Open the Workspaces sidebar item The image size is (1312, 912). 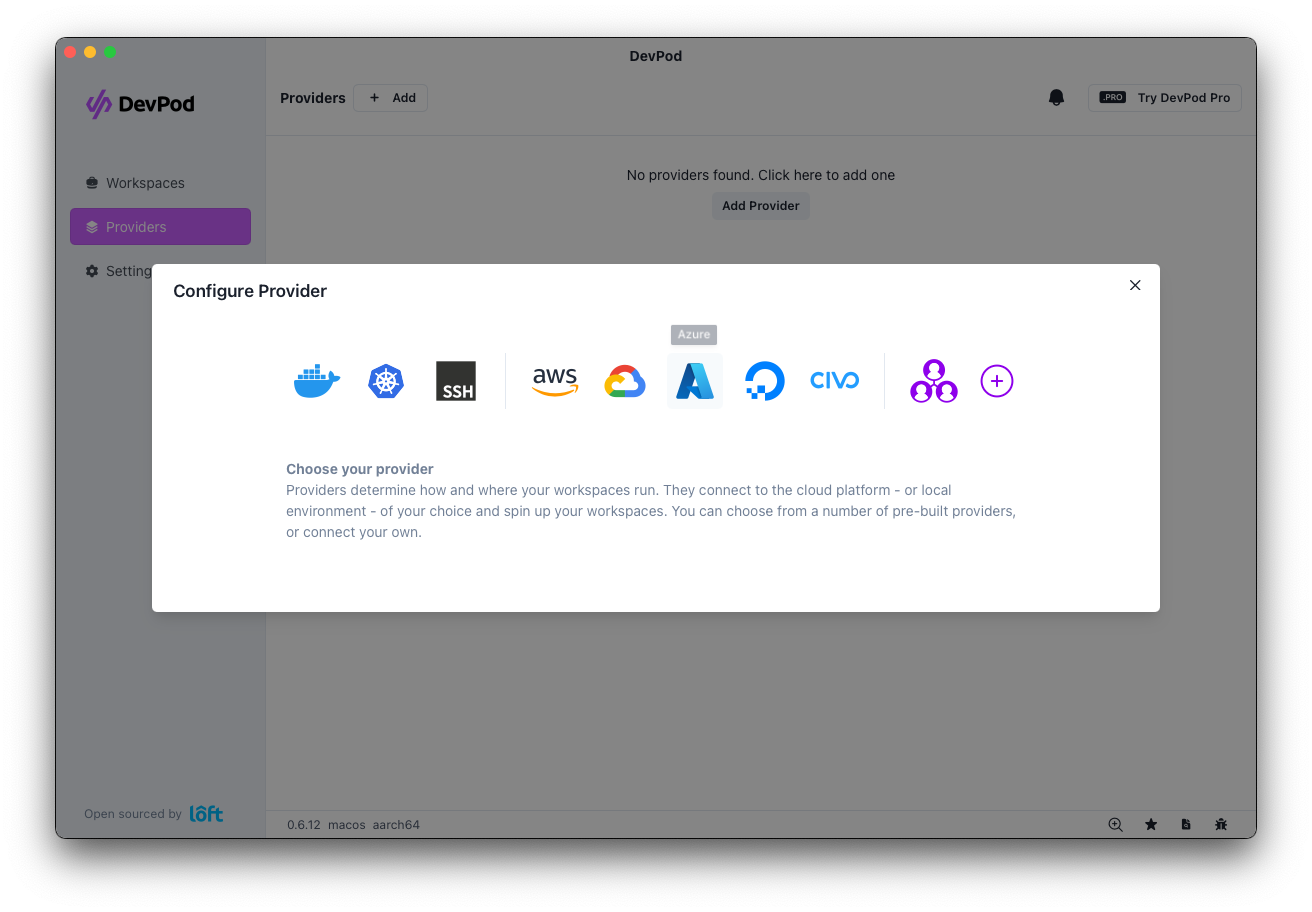pyautogui.click(x=145, y=183)
